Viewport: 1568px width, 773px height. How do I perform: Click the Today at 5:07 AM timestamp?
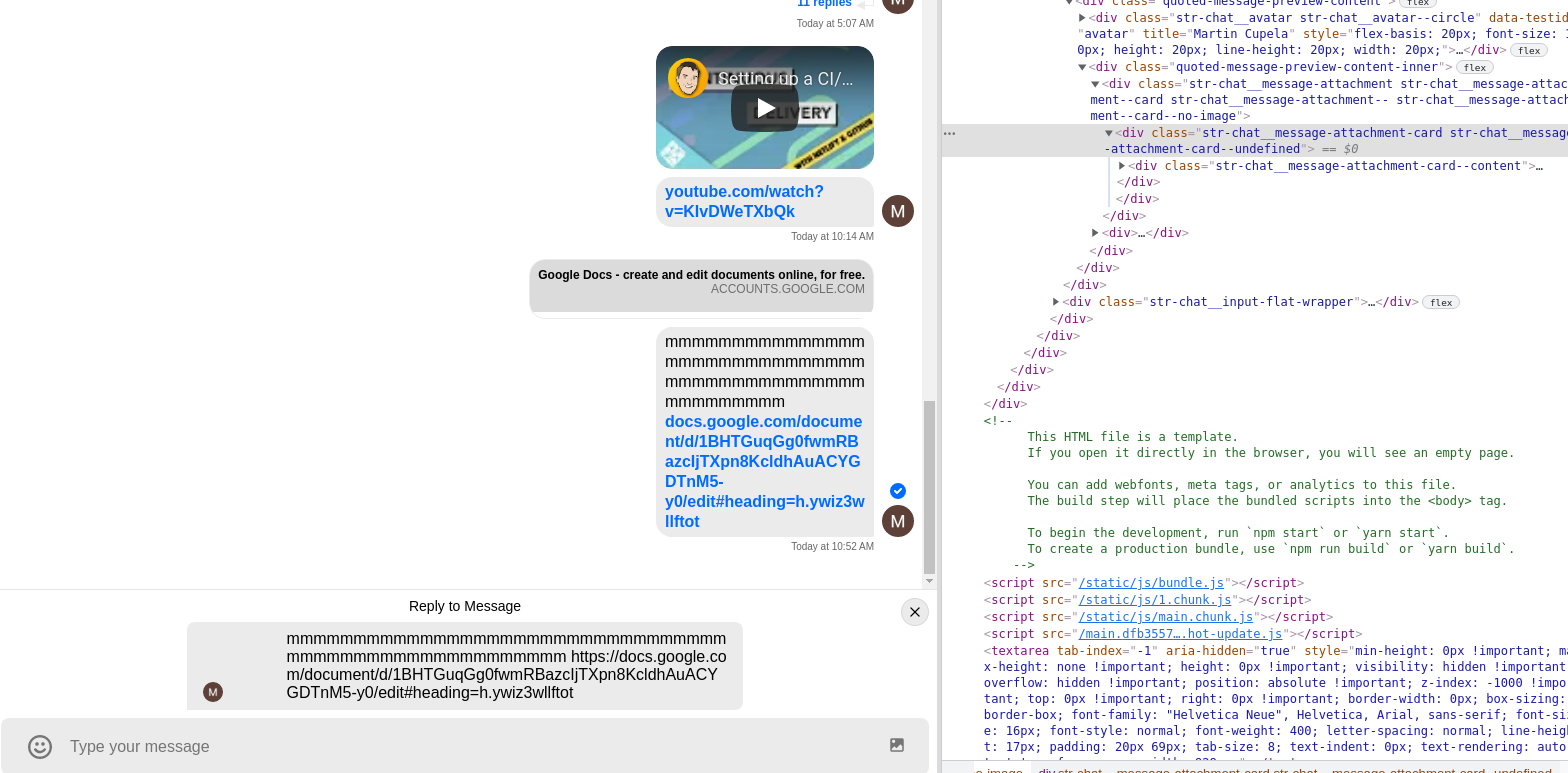(835, 23)
